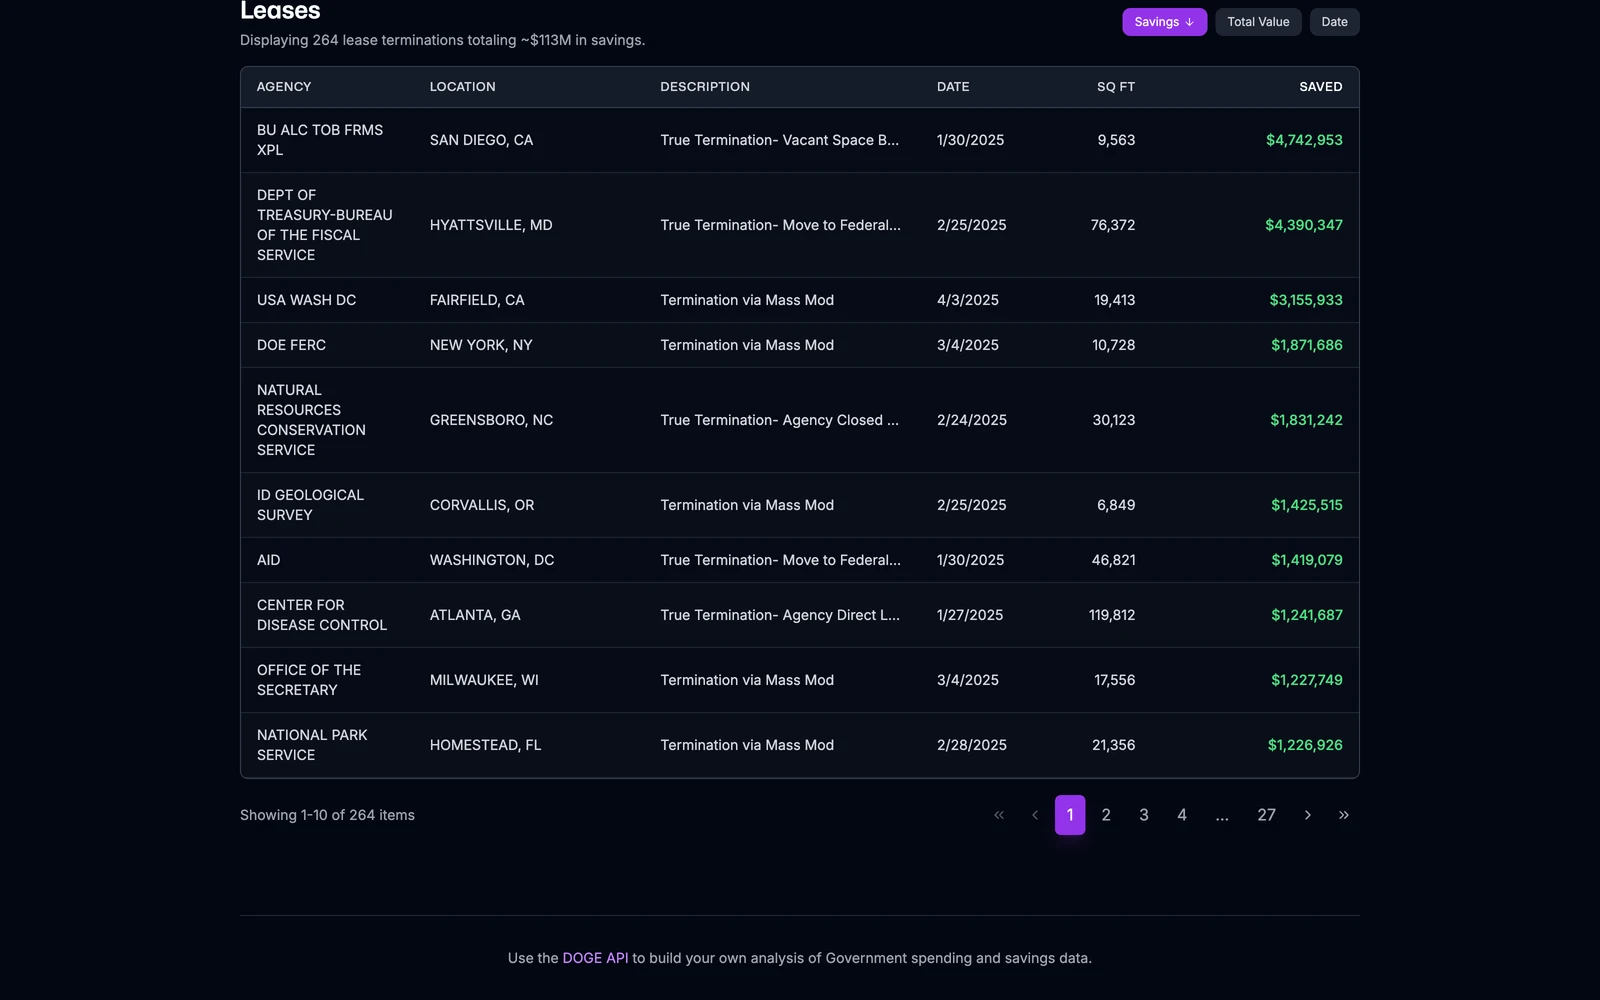Select the ID GEOLOGICAL SURVEY agency cell

point(310,505)
